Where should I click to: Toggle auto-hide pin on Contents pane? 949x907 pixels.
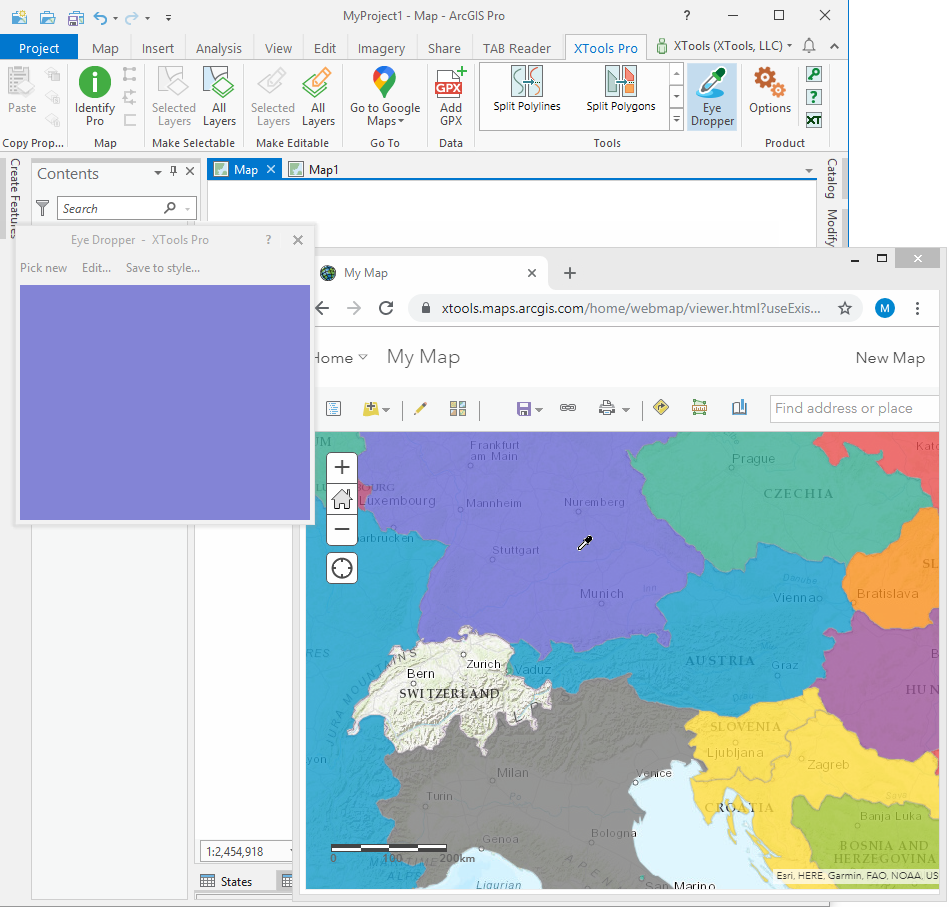(x=174, y=172)
